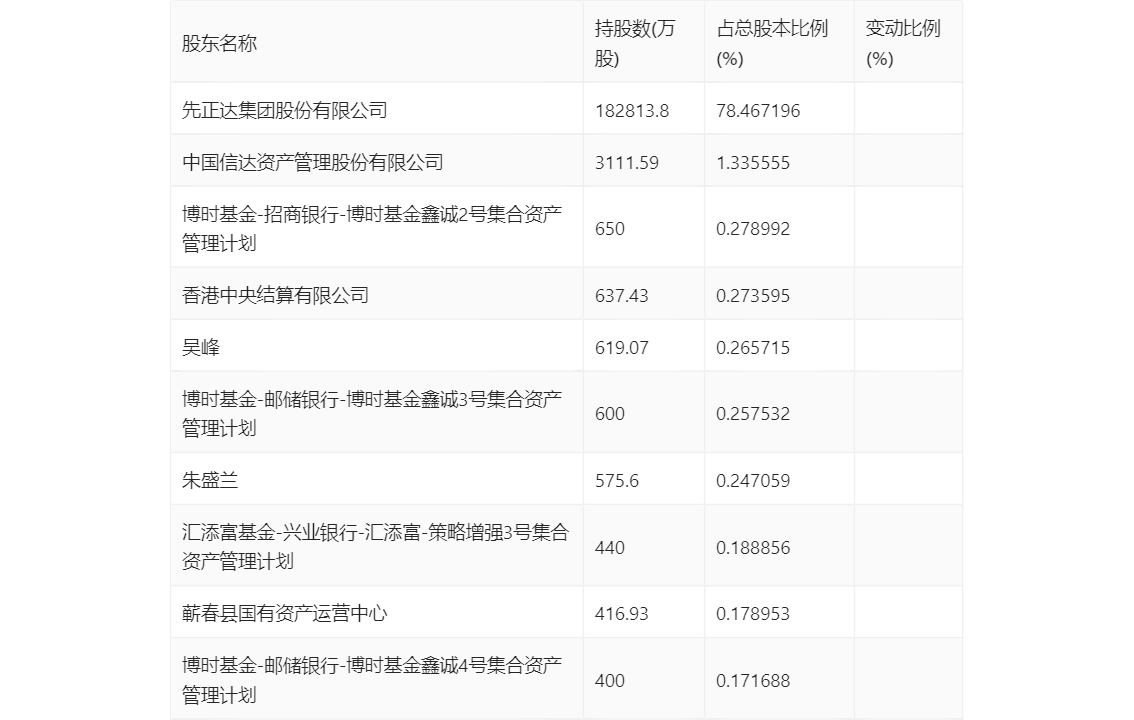The width and height of the screenshot is (1134, 720).
Task: Click the 股东名称 column header
Action: (219, 43)
